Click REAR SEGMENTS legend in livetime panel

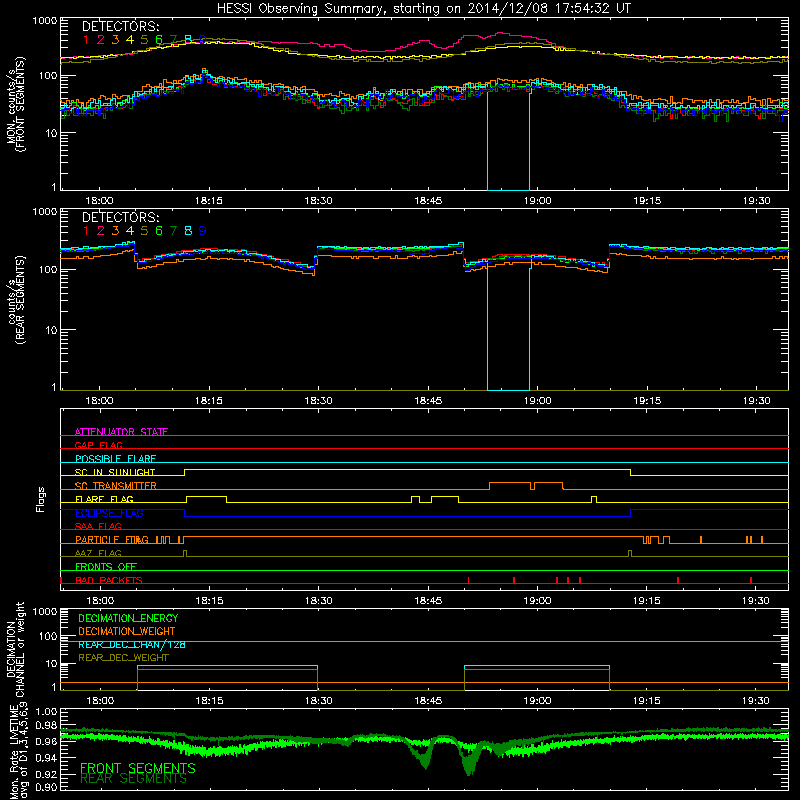134,779
